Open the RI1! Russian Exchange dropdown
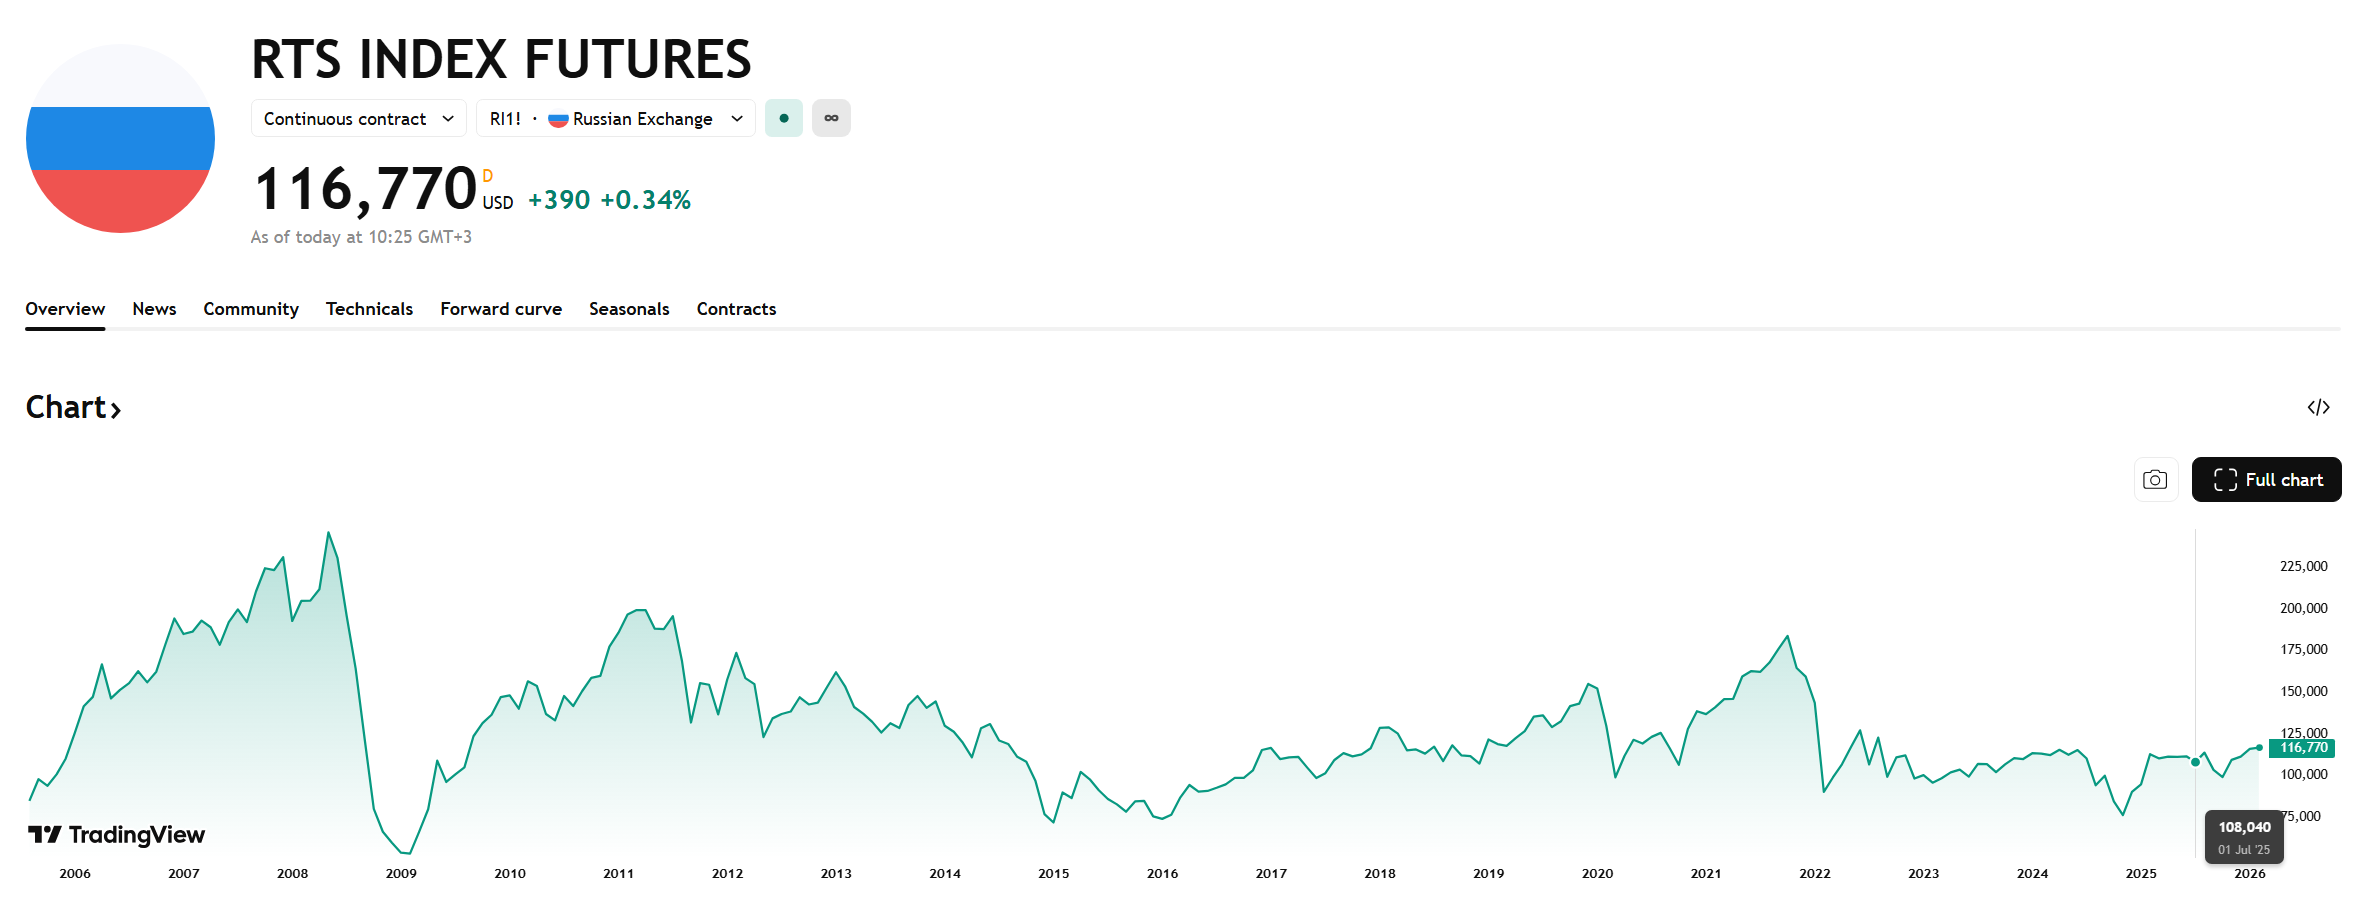The width and height of the screenshot is (2379, 908). click(x=615, y=118)
